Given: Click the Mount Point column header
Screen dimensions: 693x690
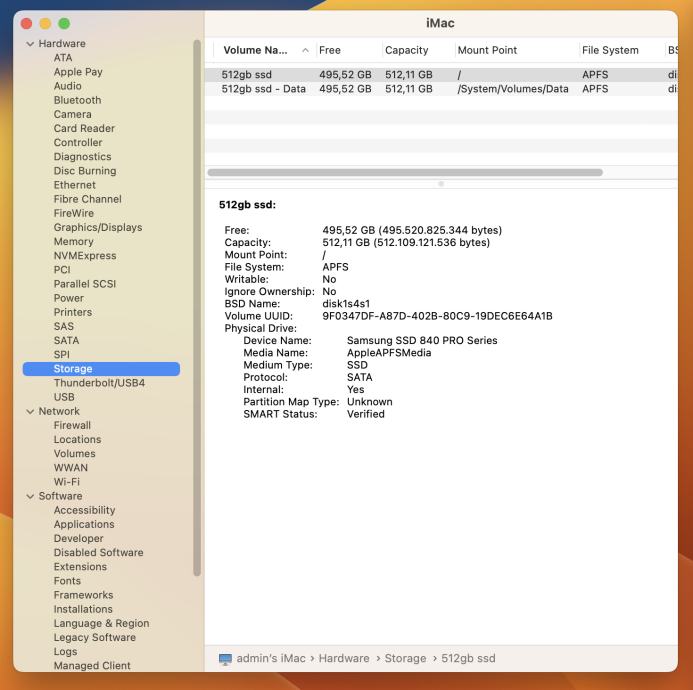Looking at the screenshot, I should (x=514, y=50).
